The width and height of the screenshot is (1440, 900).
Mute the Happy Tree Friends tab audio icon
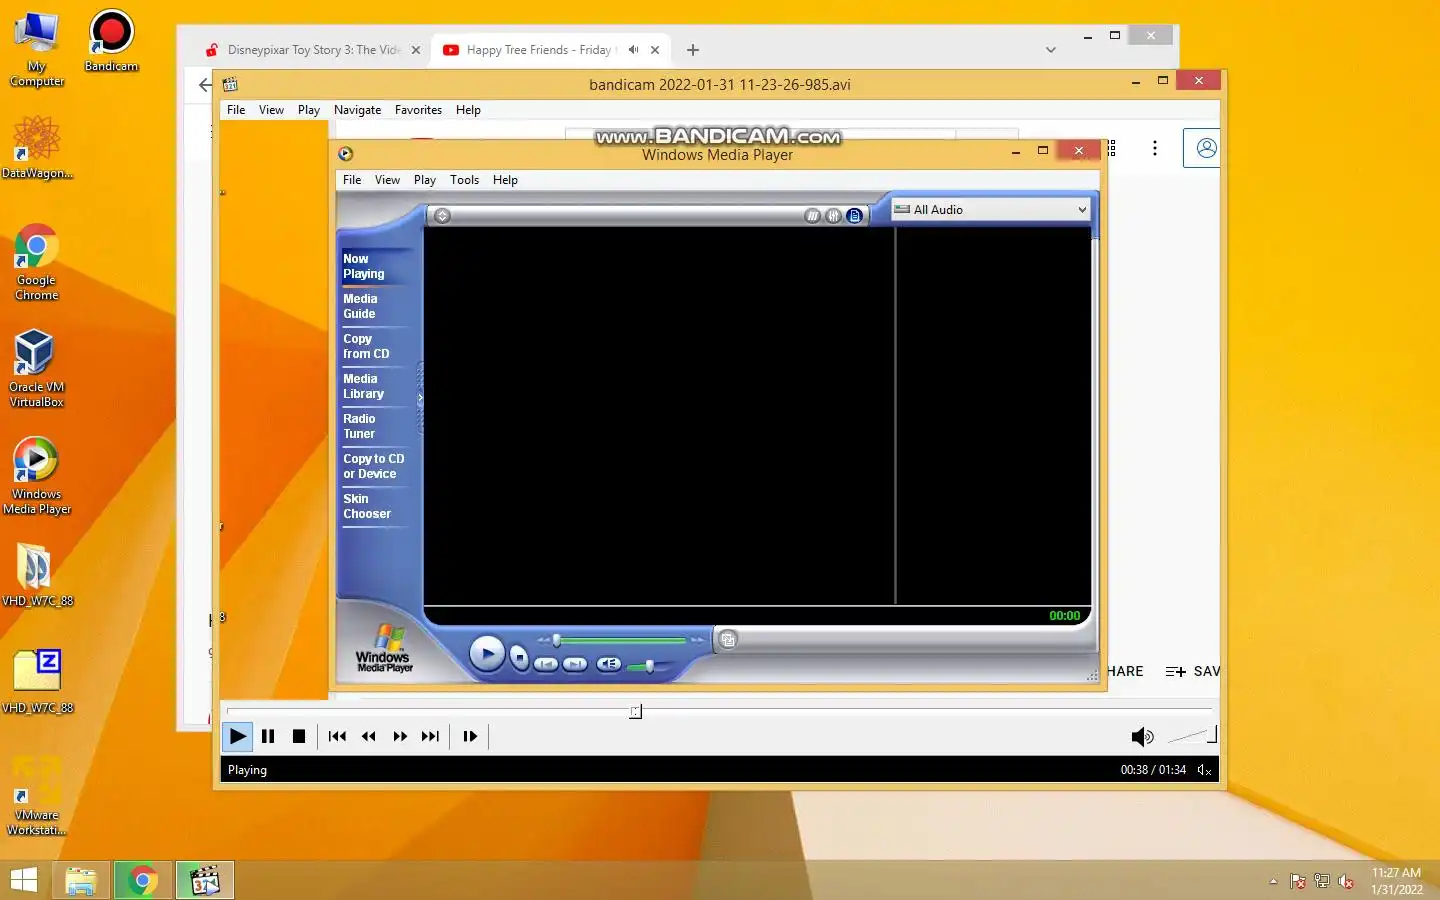(x=633, y=50)
